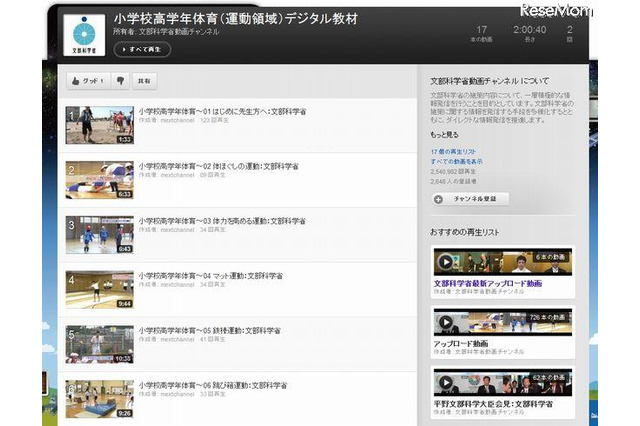Open video thumbnail 5 鉄棒運動
Screen dimensions: 640x426
click(100, 344)
